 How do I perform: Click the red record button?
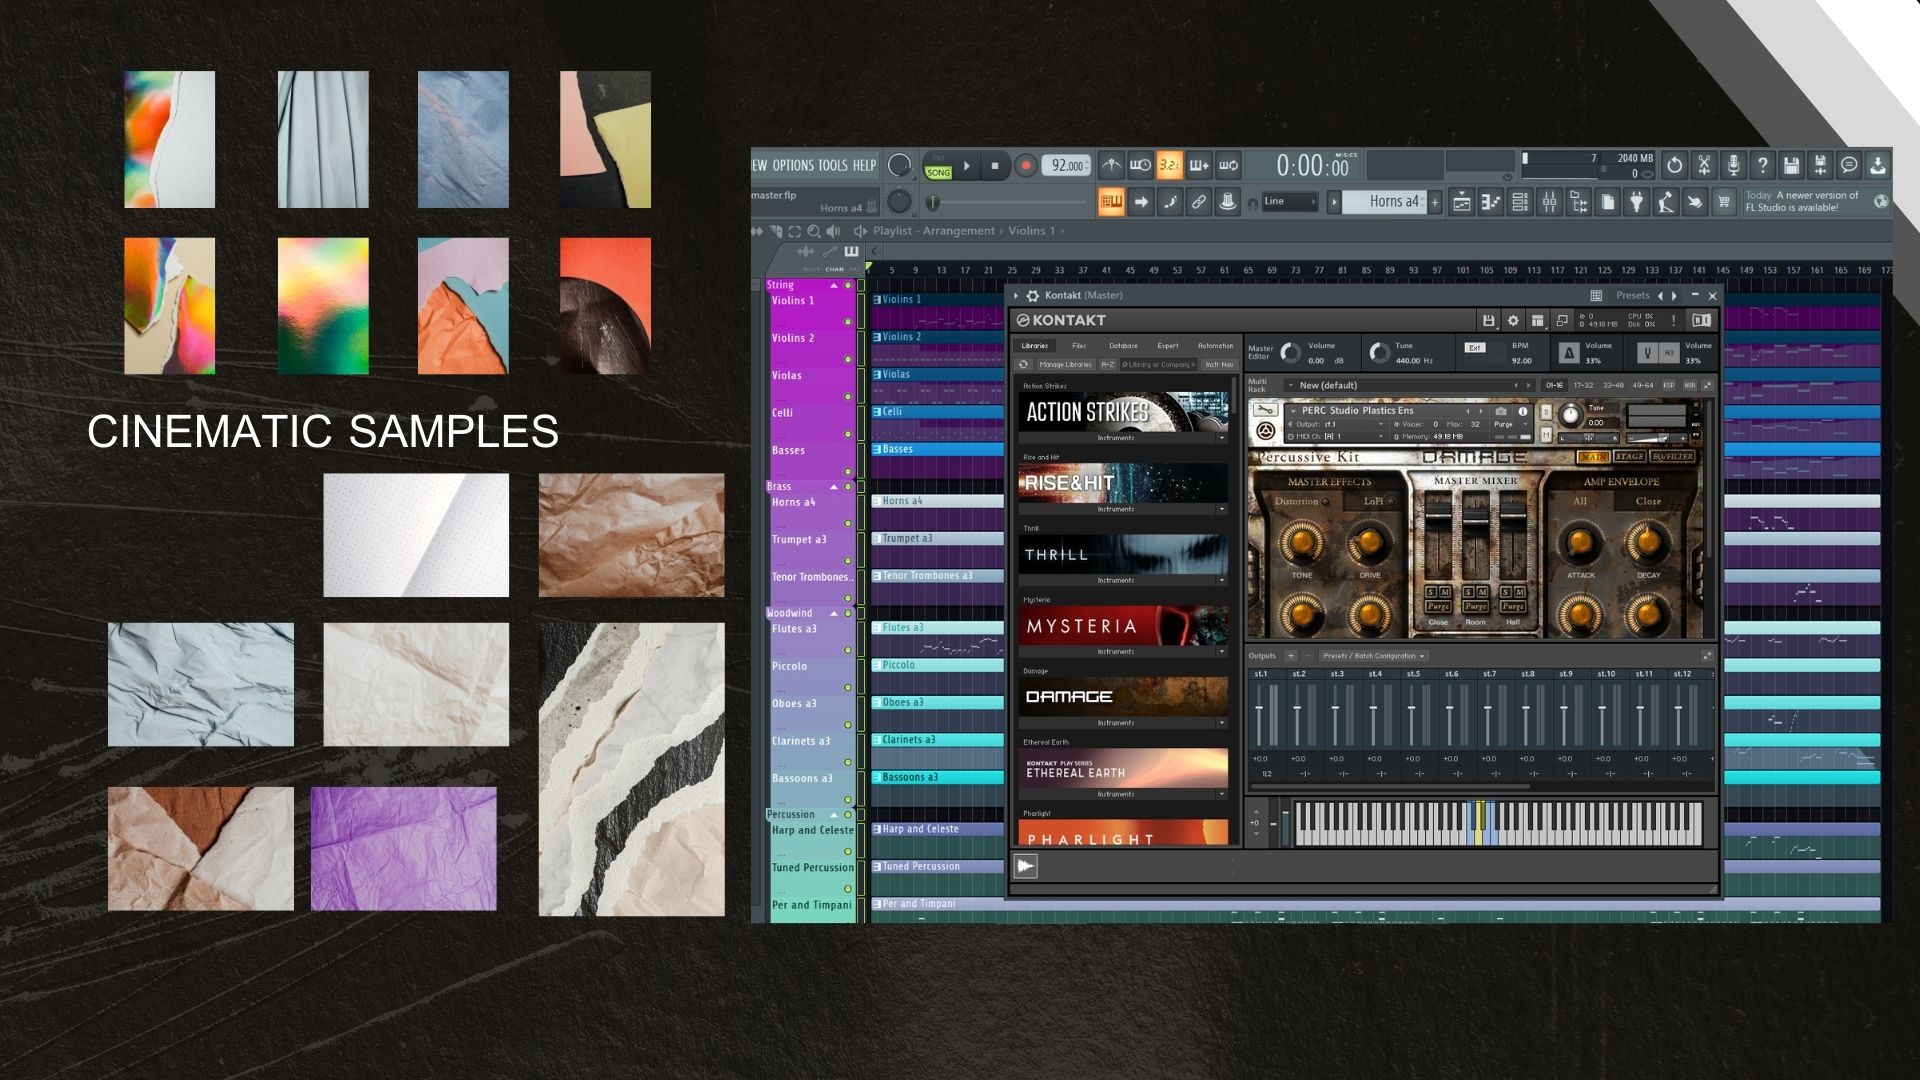click(1025, 166)
